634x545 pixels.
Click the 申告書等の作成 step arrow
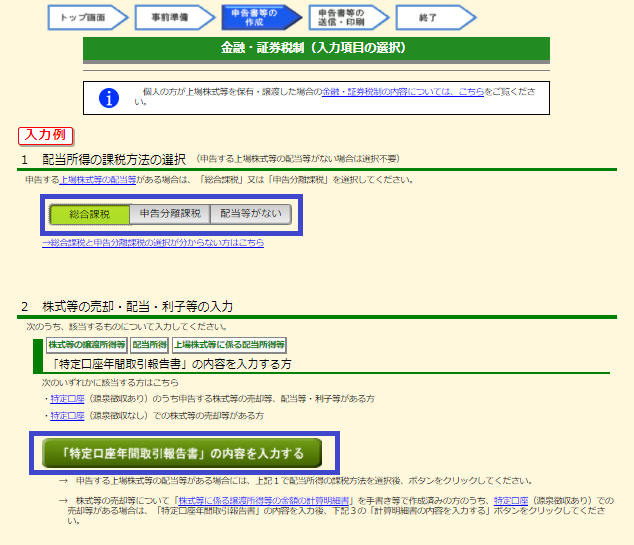pos(259,17)
